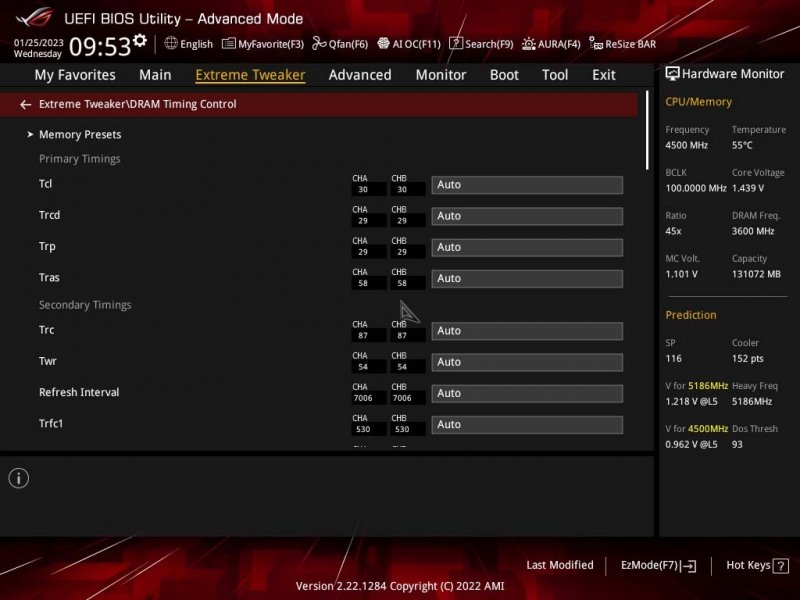
Task: Click the Tras Auto field
Action: click(x=527, y=279)
